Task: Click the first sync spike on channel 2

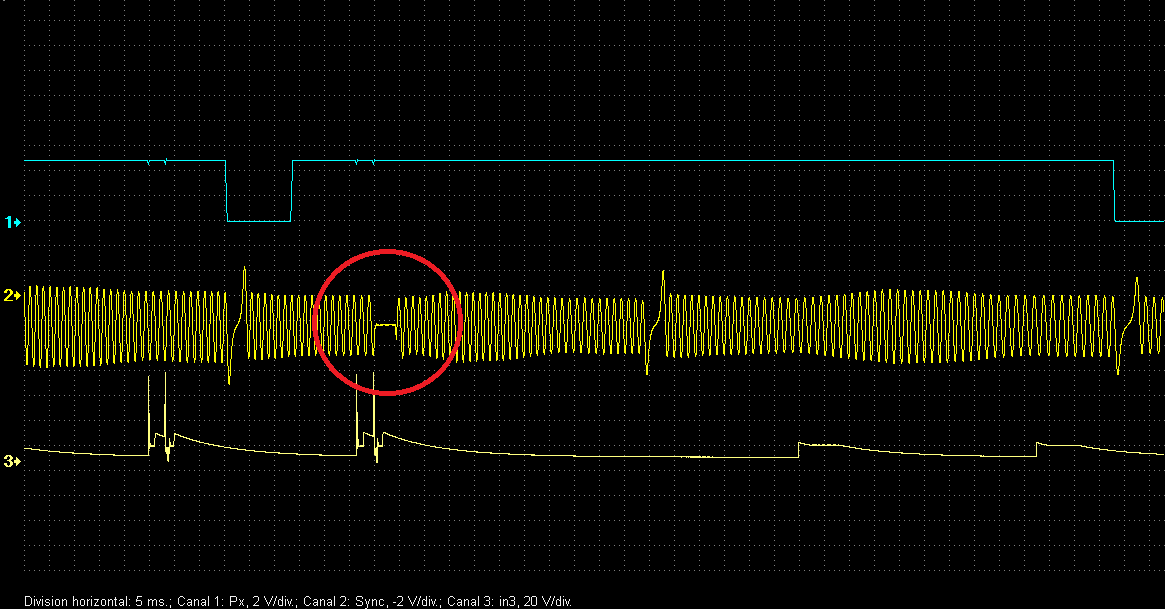Action: (x=244, y=275)
